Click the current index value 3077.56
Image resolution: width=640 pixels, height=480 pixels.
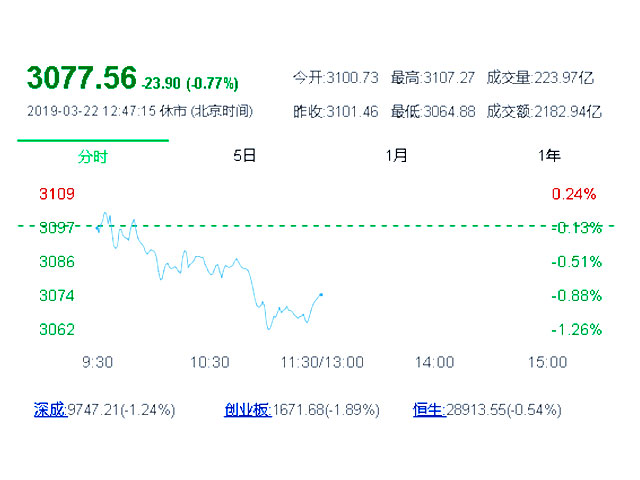pyautogui.click(x=81, y=78)
